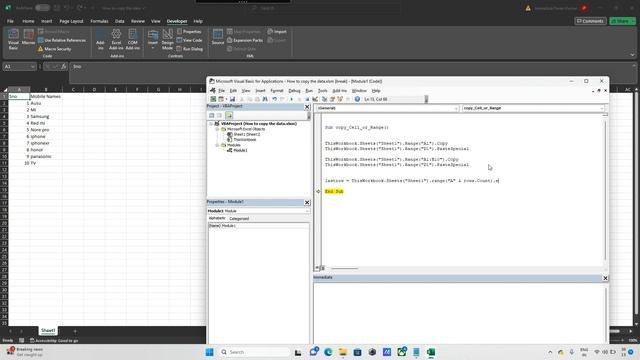Click the Save icon in VBA toolbar

click(x=232, y=99)
